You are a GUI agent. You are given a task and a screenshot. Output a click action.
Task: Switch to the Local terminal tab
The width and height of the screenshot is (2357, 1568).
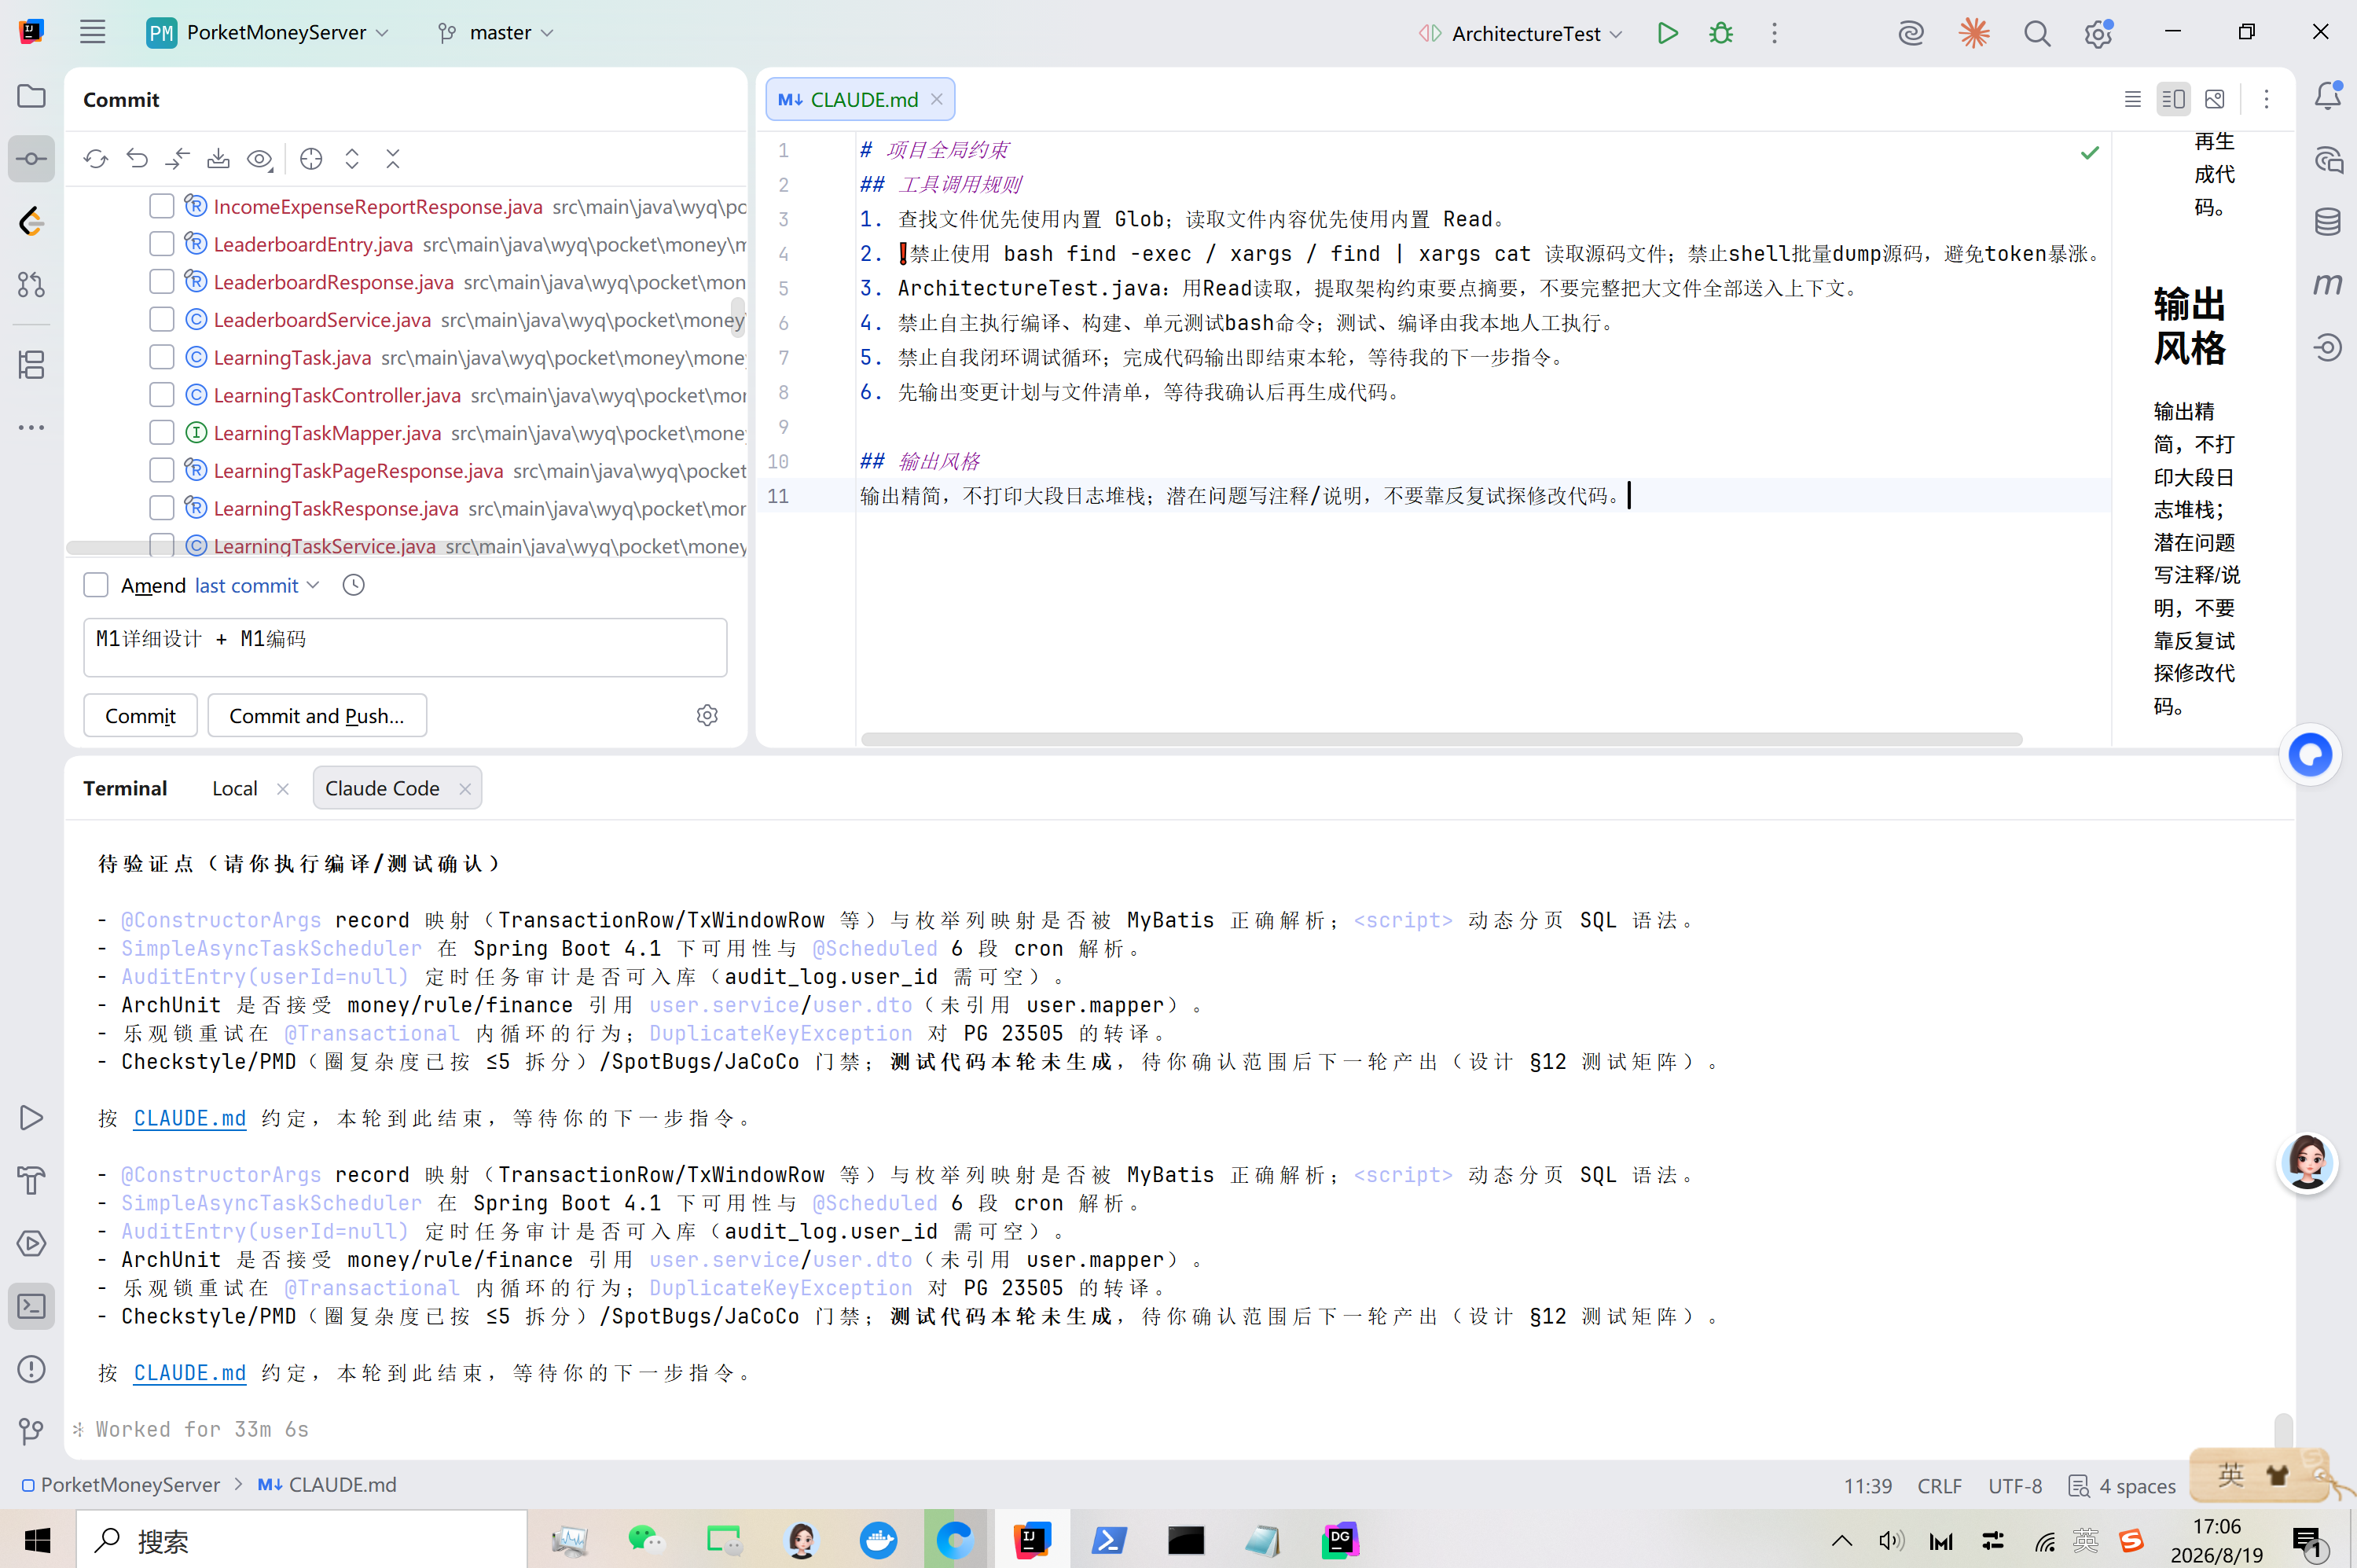click(x=235, y=788)
